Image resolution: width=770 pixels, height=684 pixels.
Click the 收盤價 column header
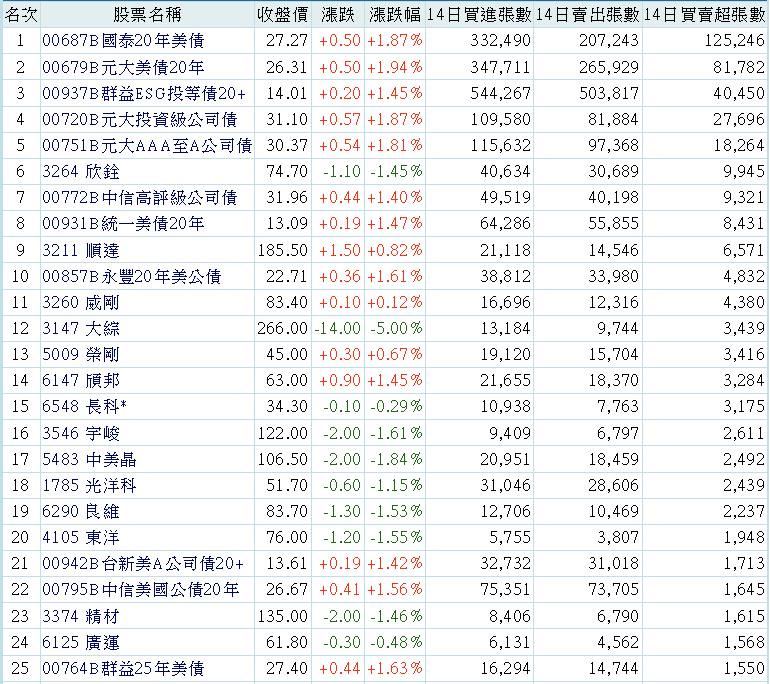coord(283,15)
